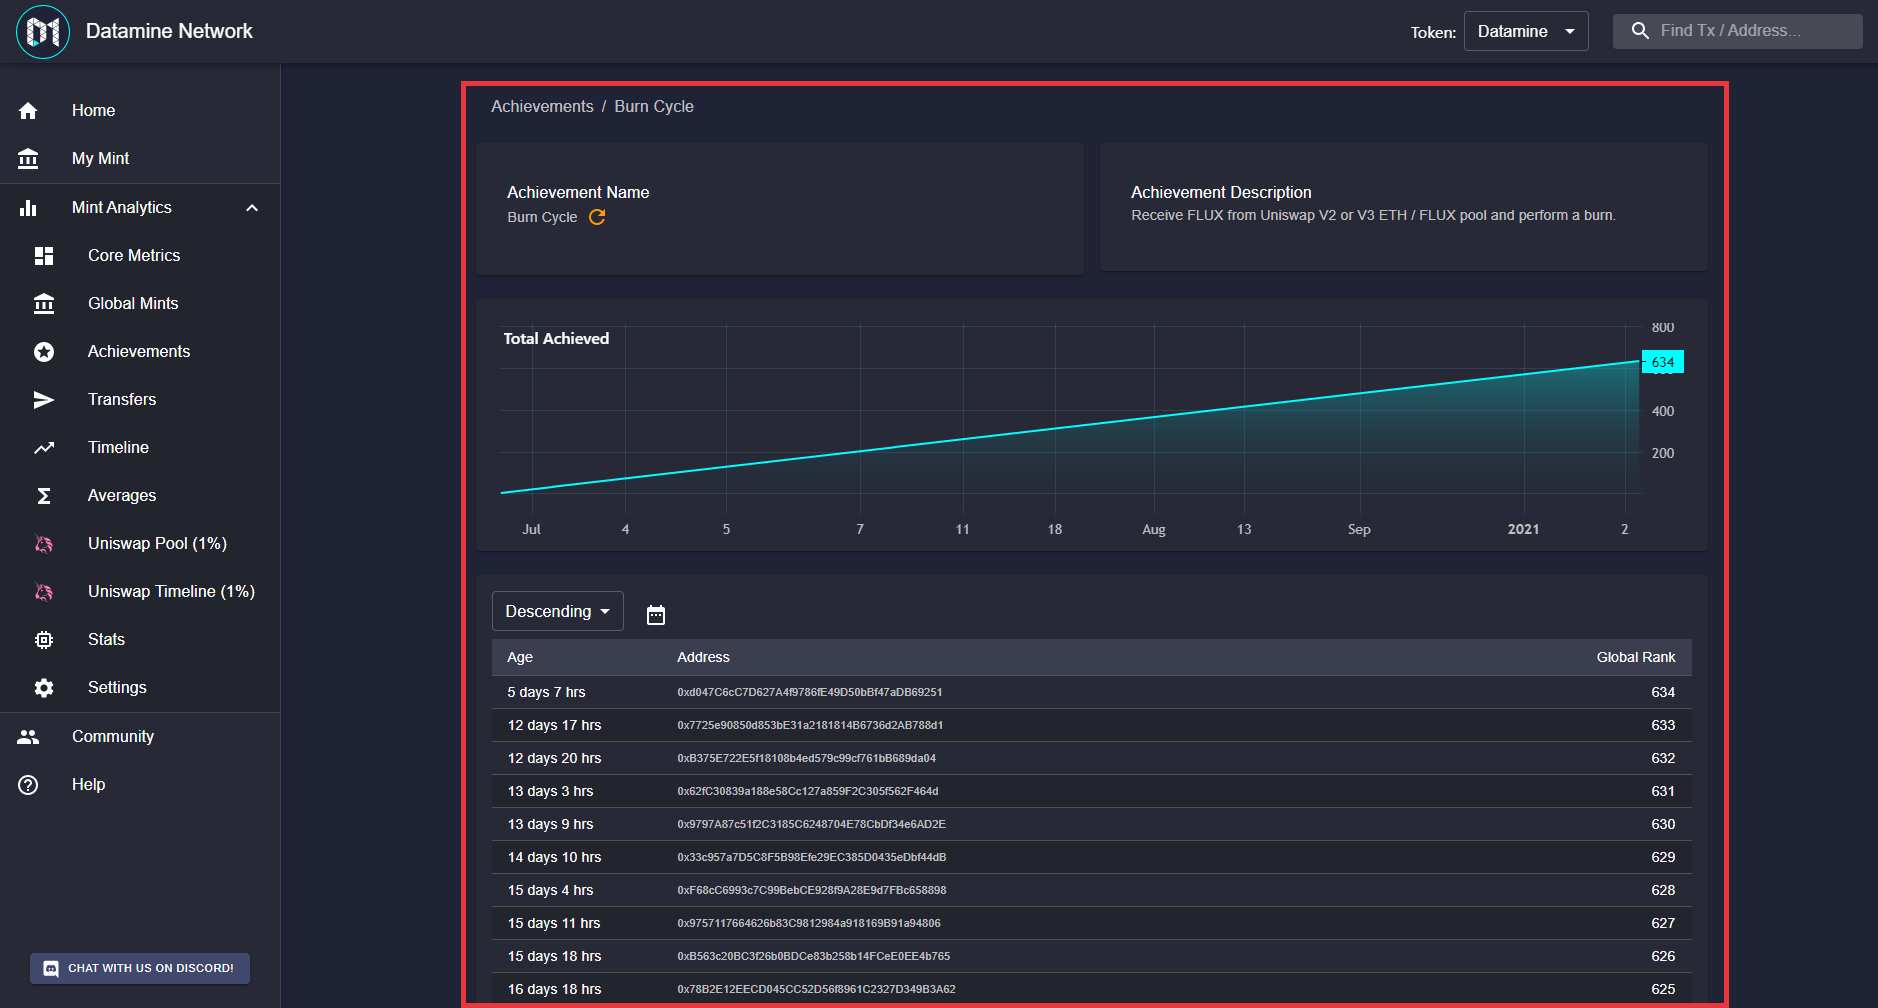
Task: Click the Achievements star badge icon
Action: coord(44,352)
